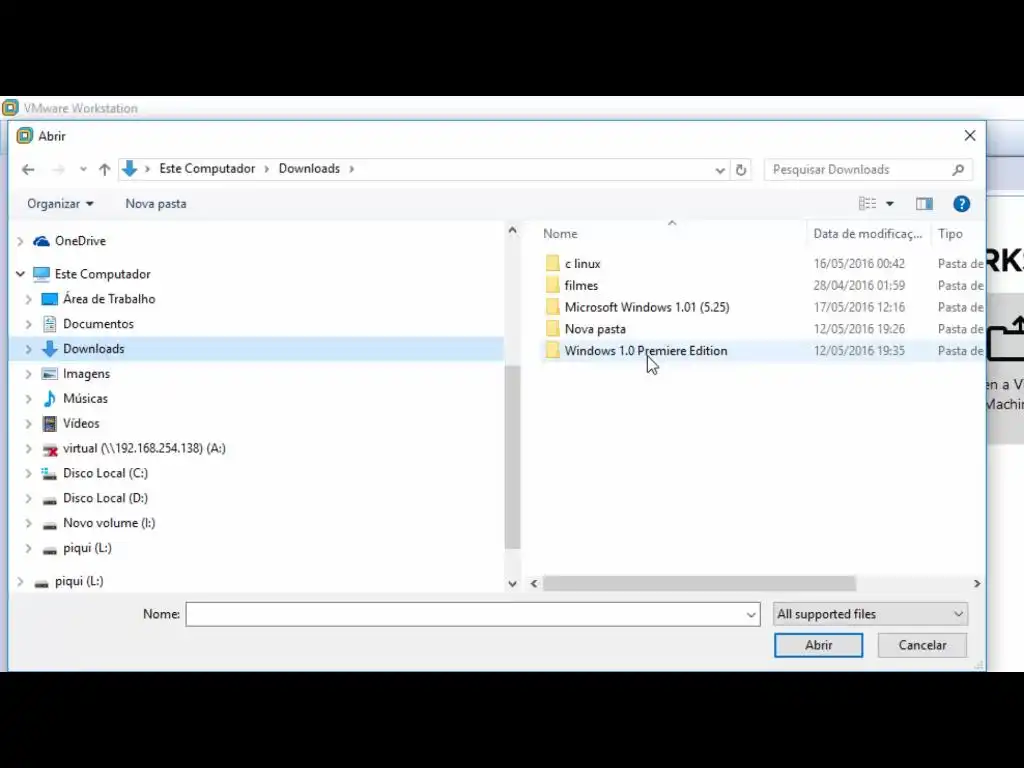Click the horizontal scrollbar right arrow
Screen dimensions: 1024x768
tap(977, 583)
